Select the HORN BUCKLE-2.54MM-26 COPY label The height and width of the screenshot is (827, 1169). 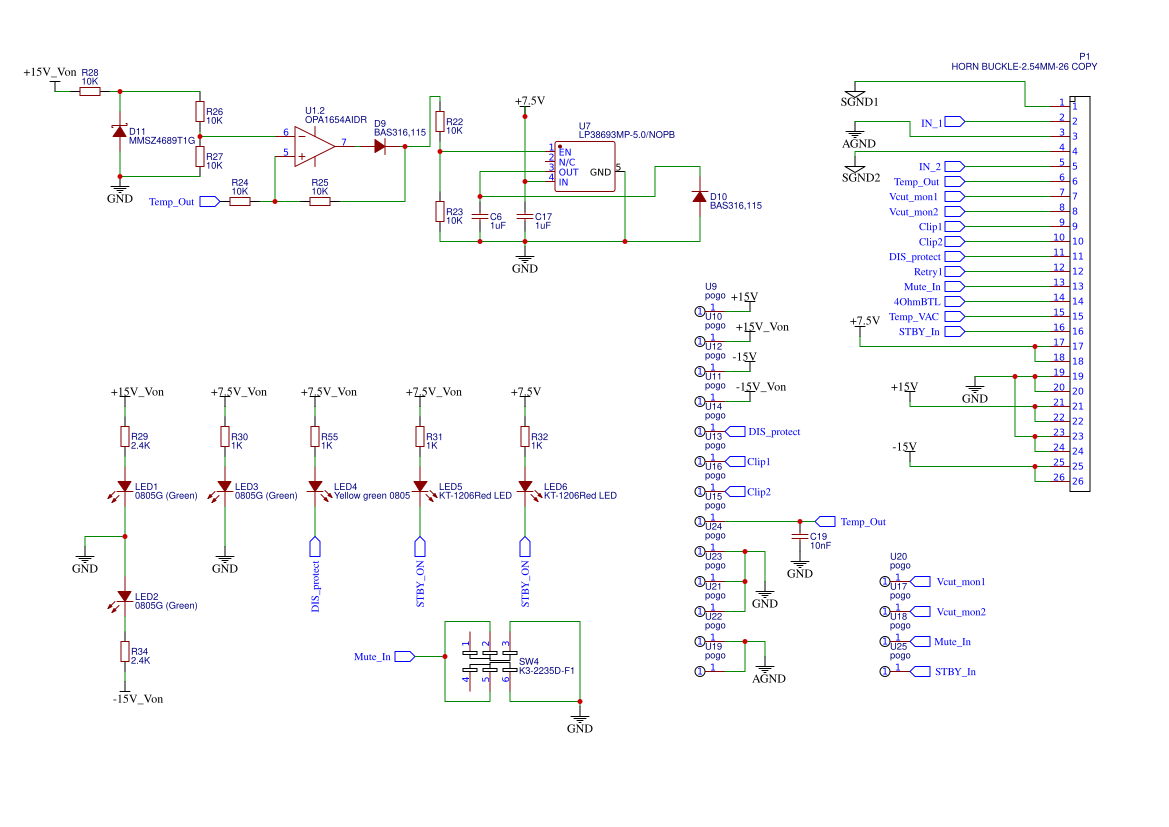point(1024,66)
